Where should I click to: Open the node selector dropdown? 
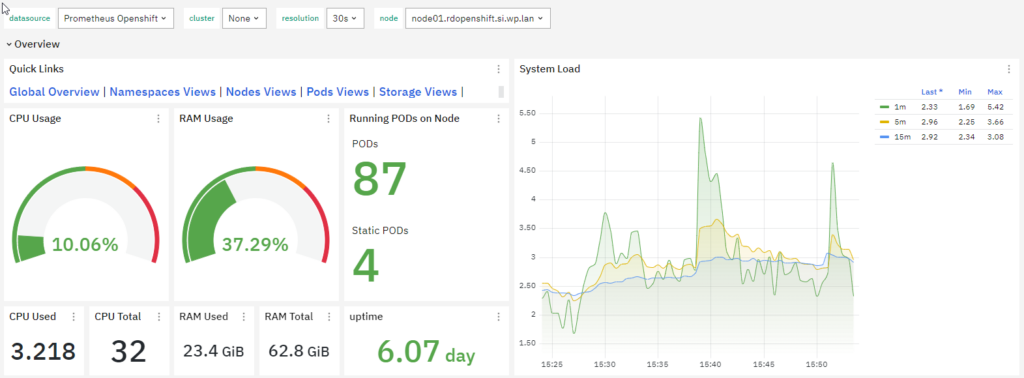click(478, 19)
